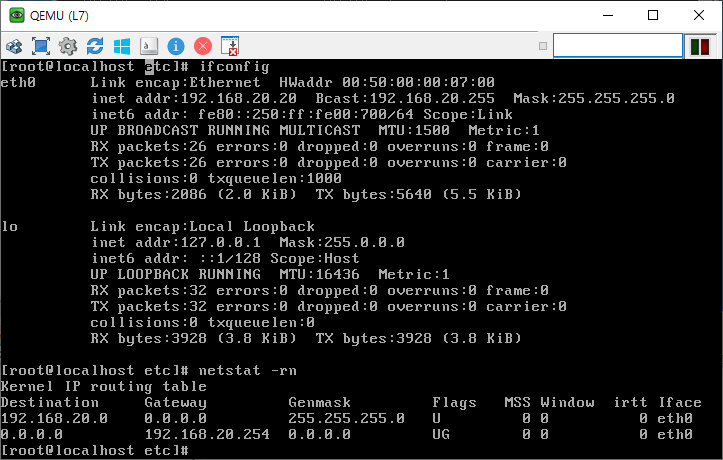Click the typed 'netstat -rn' command
The image size is (723, 460).
248,371
